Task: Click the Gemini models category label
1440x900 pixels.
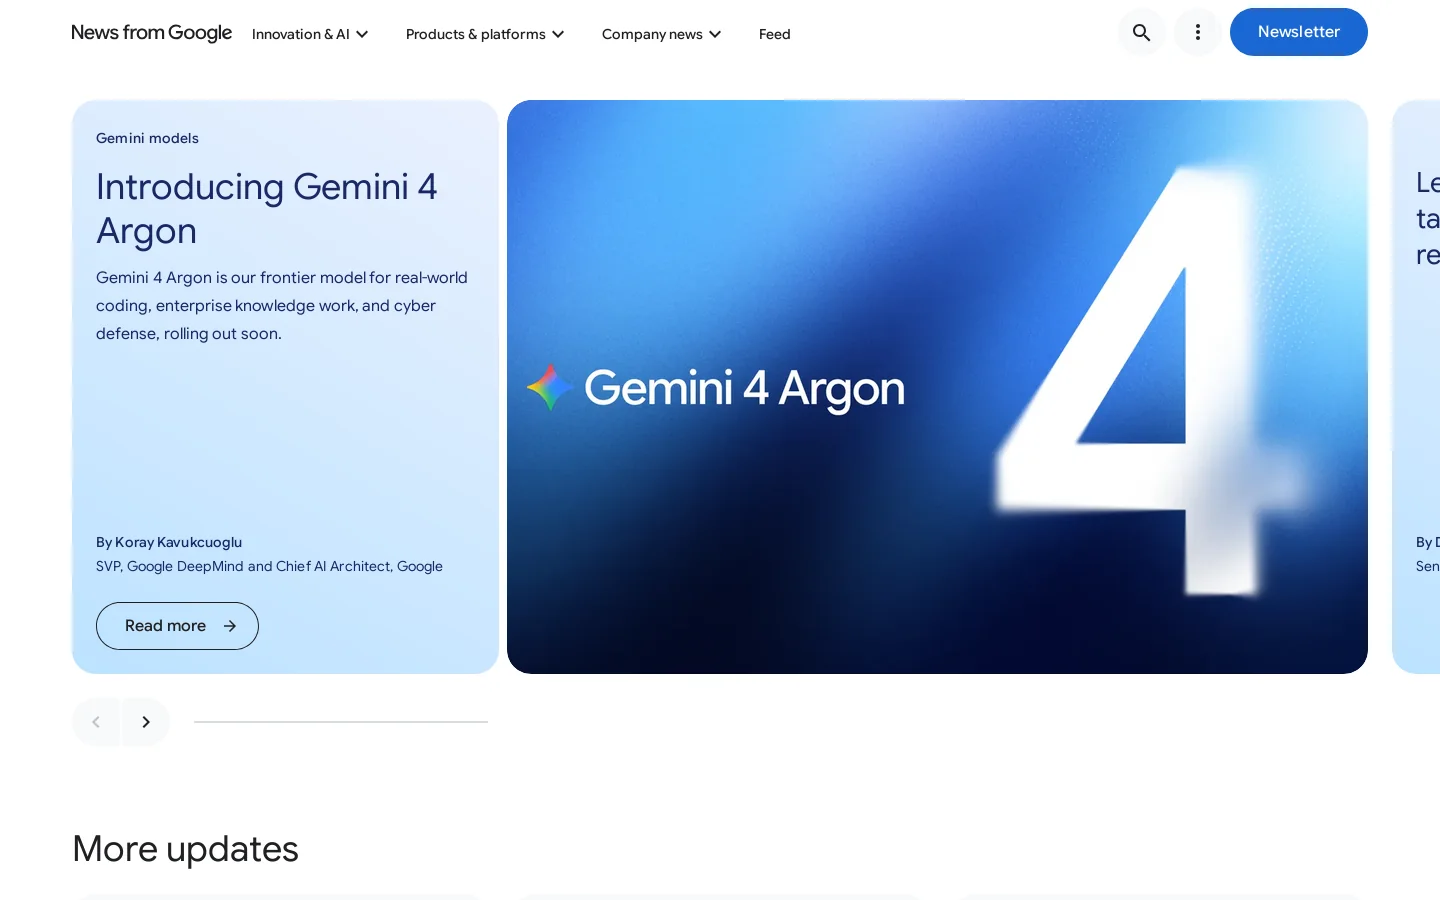Action: click(147, 138)
